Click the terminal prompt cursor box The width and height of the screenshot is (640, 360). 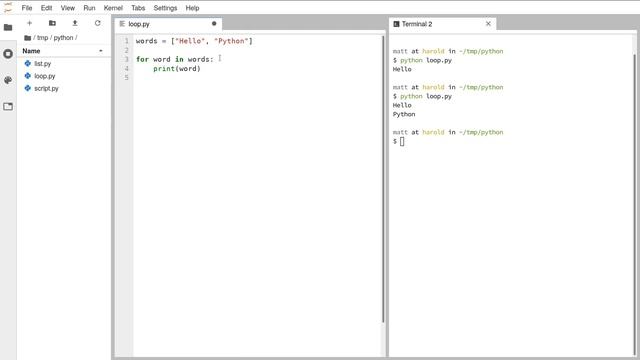402,141
